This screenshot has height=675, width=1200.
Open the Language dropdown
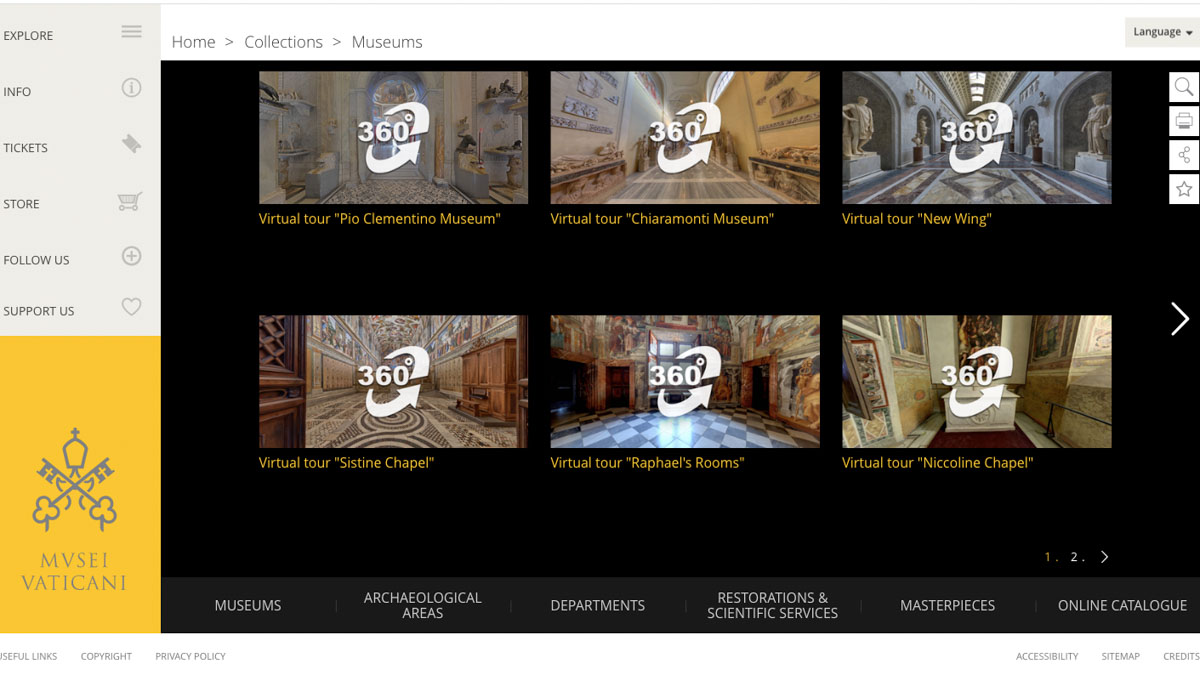pos(1162,32)
